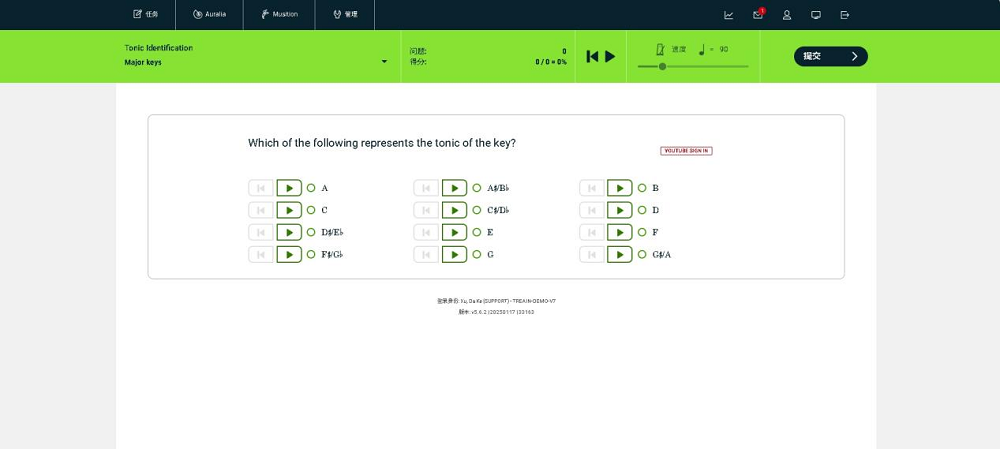This screenshot has width=1000, height=449.
Task: Click the YouTube Sign In link
Action: click(x=686, y=151)
